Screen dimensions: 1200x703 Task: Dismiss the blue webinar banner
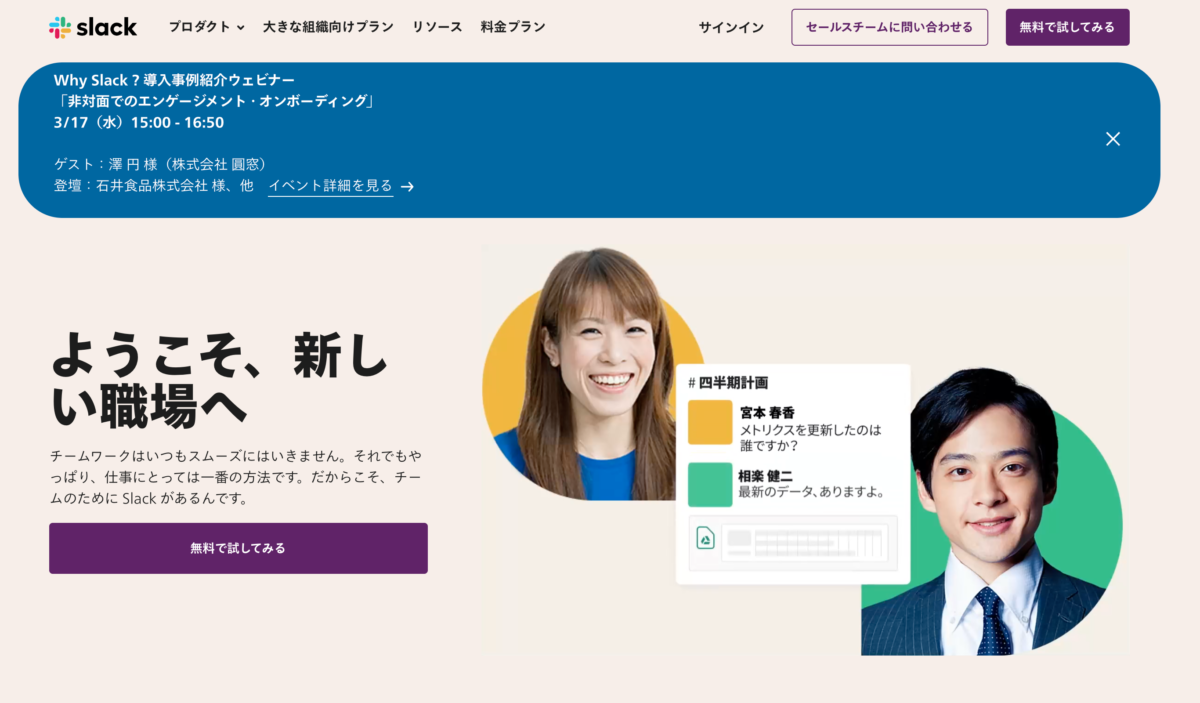[x=1113, y=139]
